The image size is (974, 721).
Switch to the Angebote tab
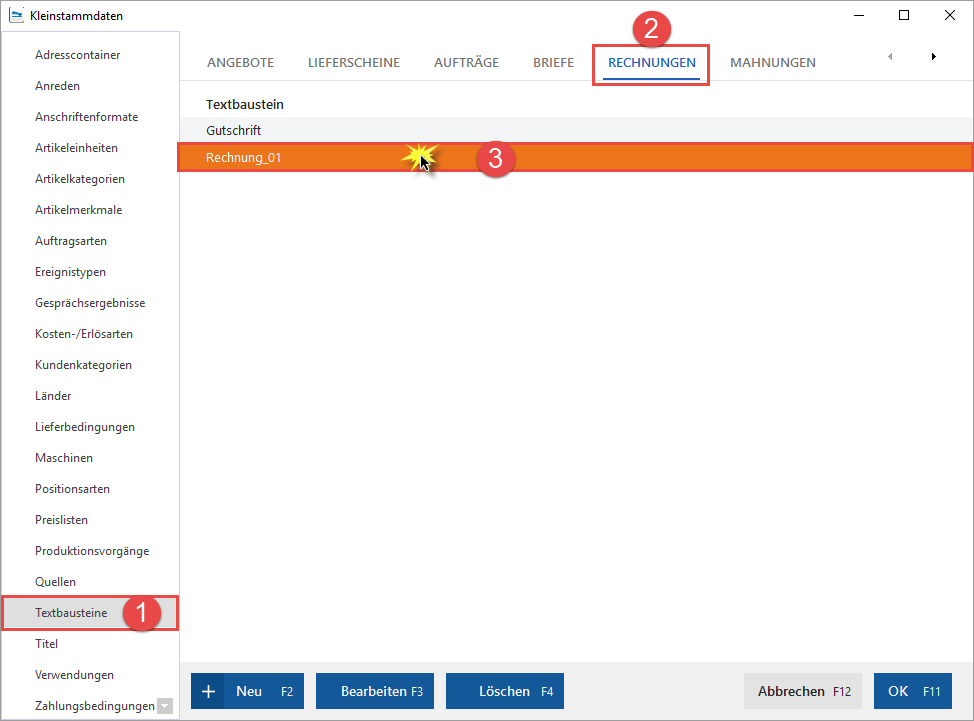[240, 62]
